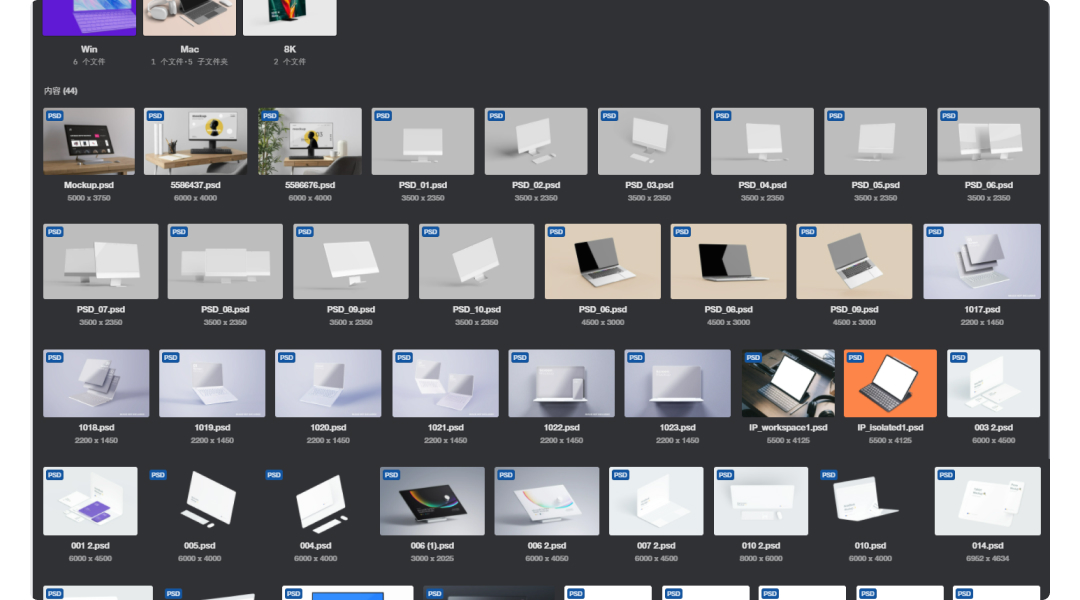The width and height of the screenshot is (1080, 600).
Task: Click the 'Mac' folder name label
Action: (189, 49)
